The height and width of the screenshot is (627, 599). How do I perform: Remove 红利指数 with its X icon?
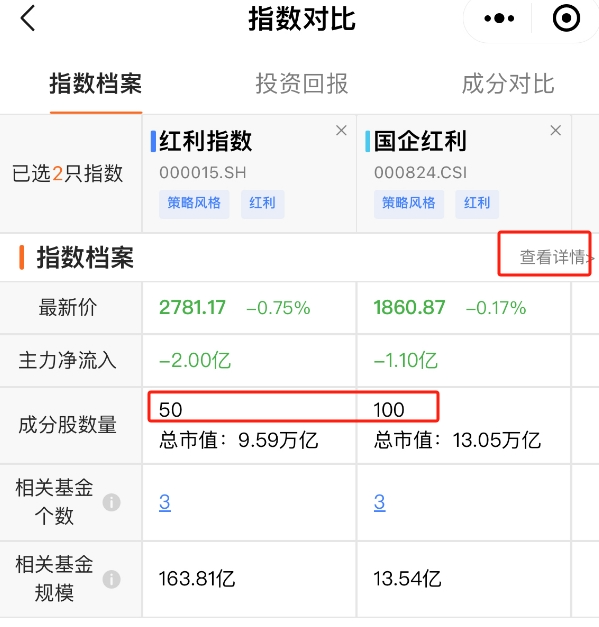341,130
